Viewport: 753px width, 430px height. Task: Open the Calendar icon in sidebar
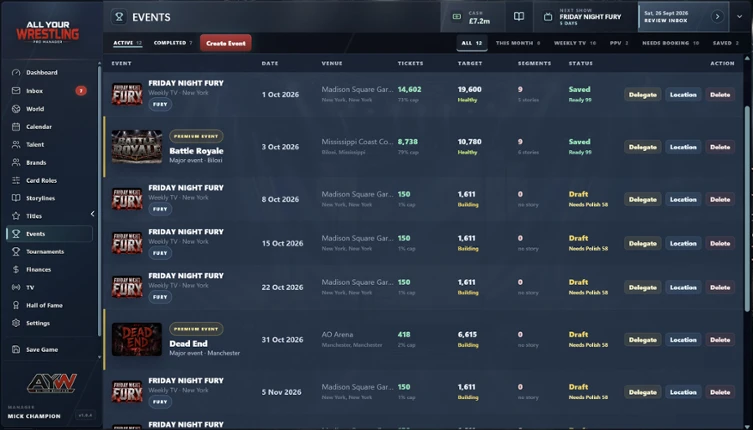(16, 127)
